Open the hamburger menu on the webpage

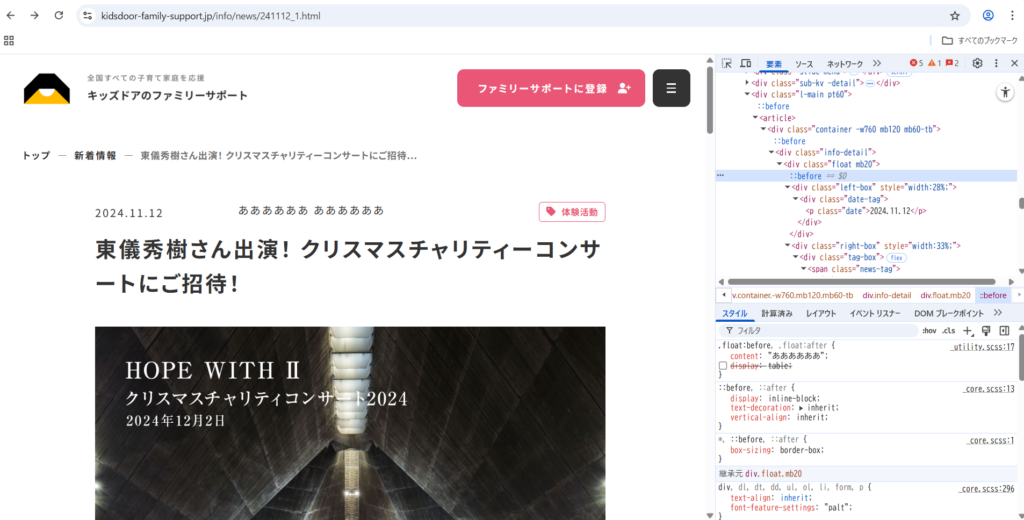click(671, 88)
